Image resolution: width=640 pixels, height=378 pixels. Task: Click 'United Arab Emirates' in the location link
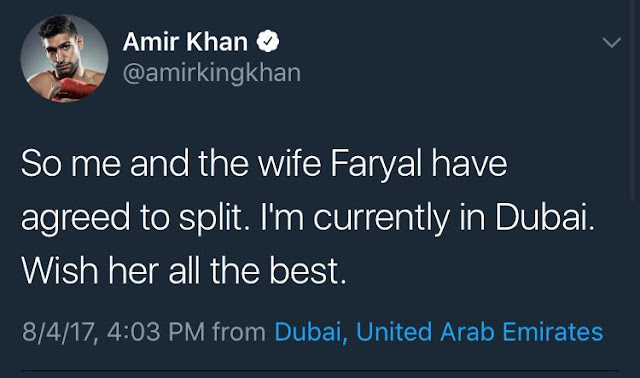[480, 331]
